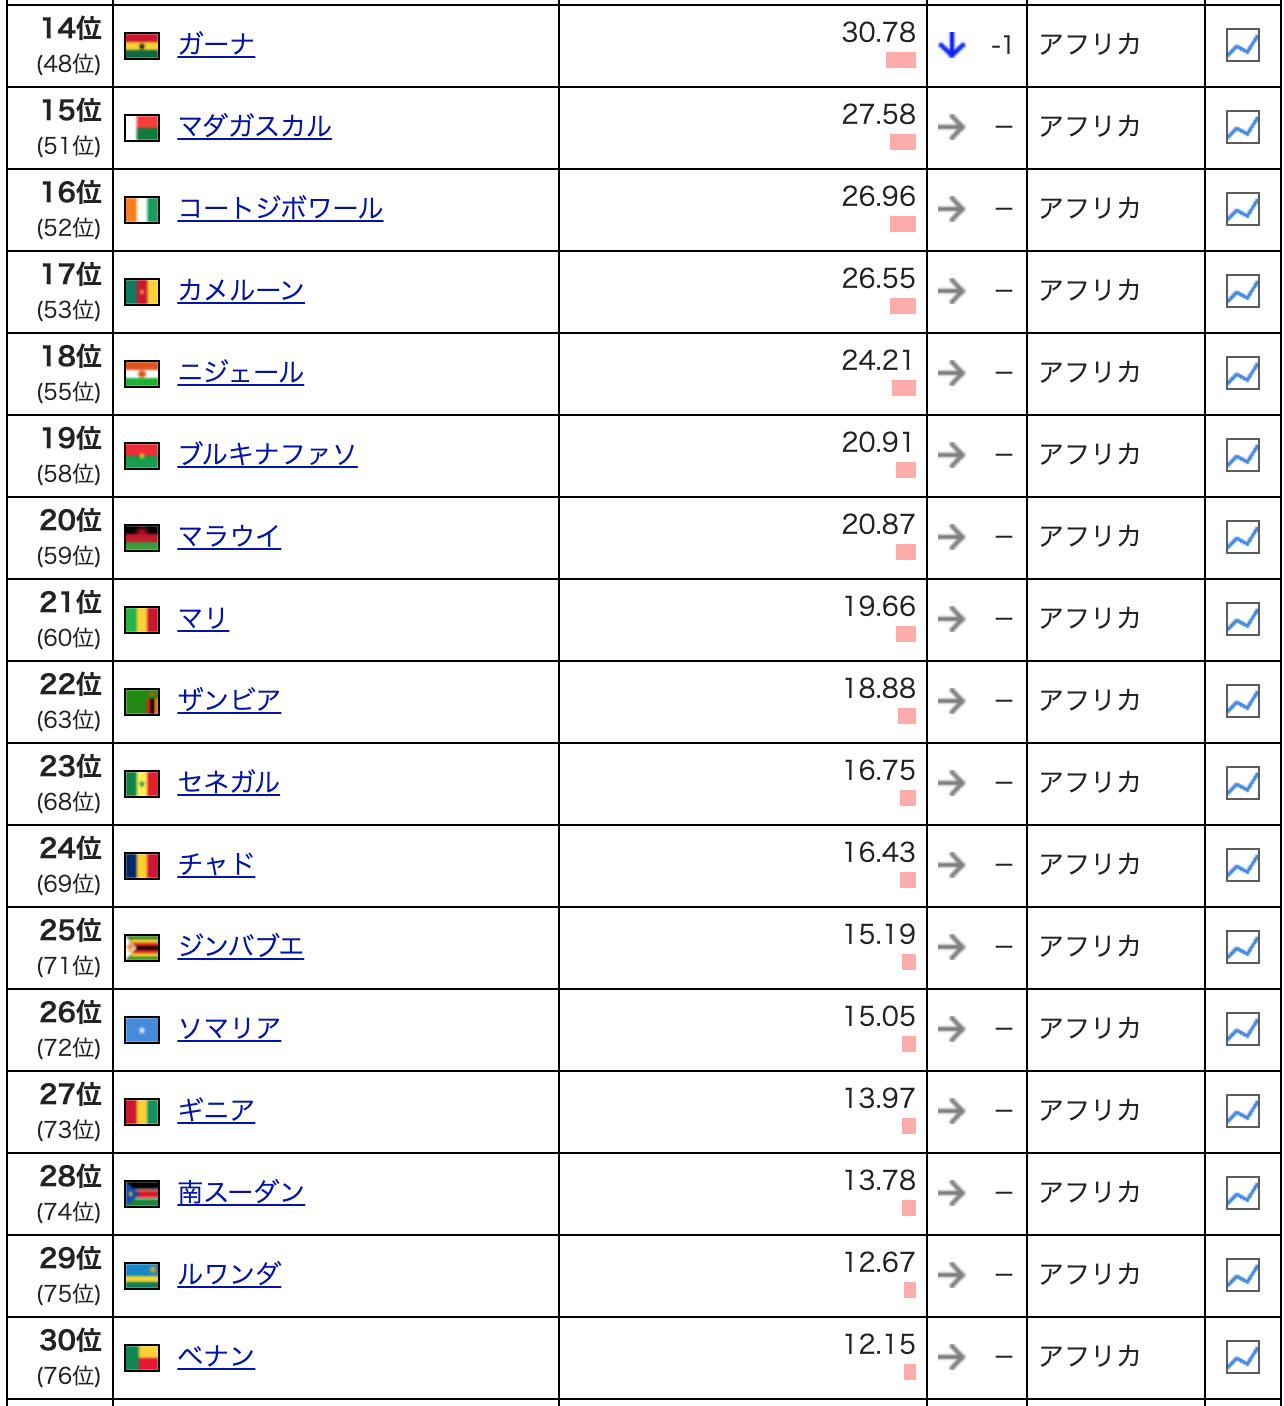Open the trend chart icon for Senegal
The height and width of the screenshot is (1406, 1284).
[x=1242, y=784]
